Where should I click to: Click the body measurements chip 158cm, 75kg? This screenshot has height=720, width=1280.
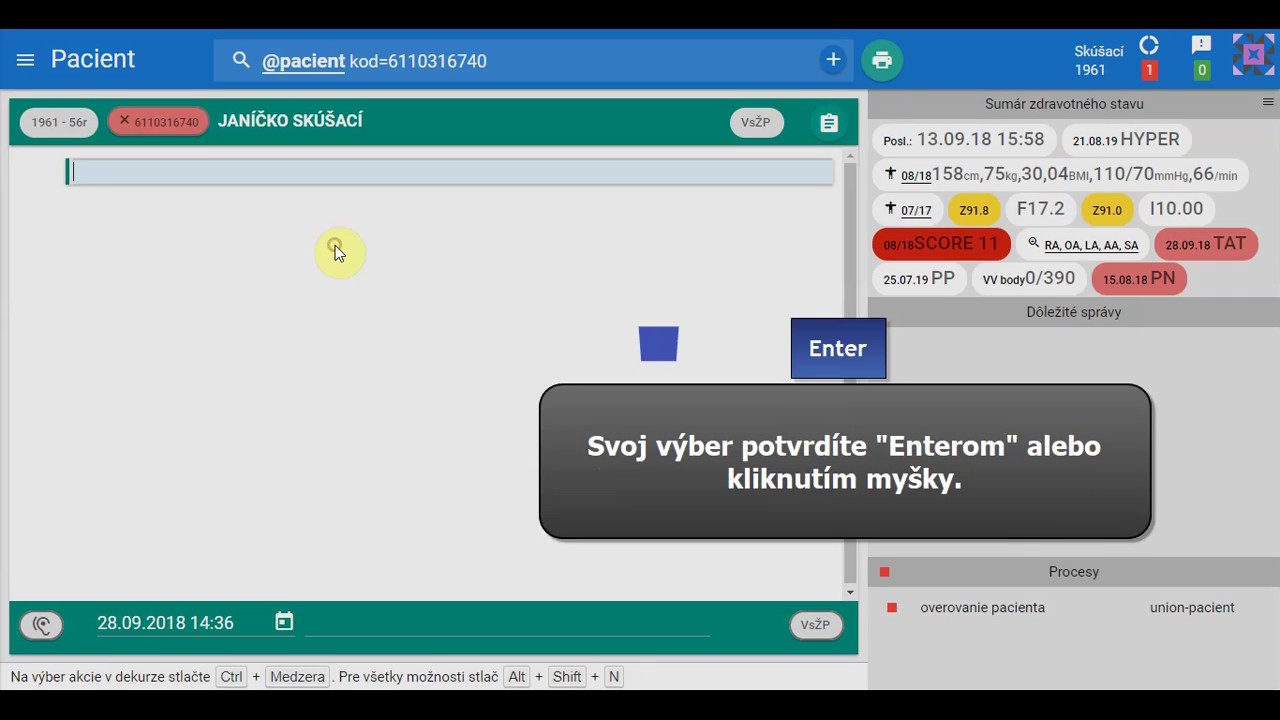click(x=1061, y=175)
